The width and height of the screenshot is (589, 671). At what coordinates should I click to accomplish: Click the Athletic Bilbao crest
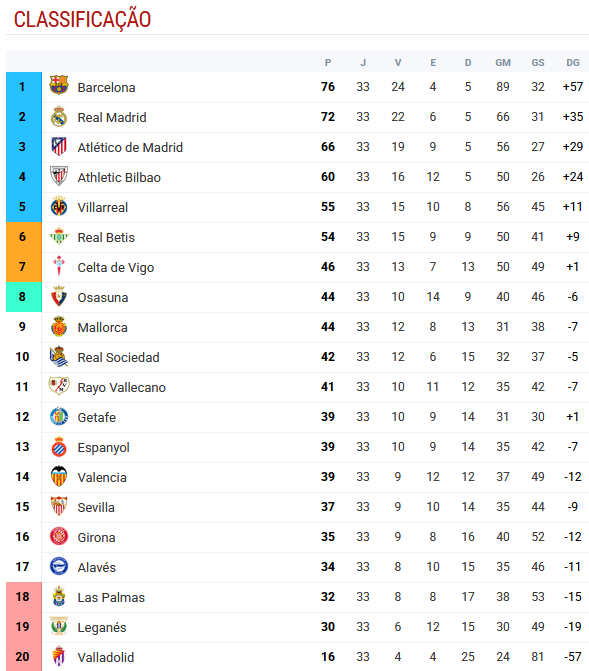click(59, 176)
